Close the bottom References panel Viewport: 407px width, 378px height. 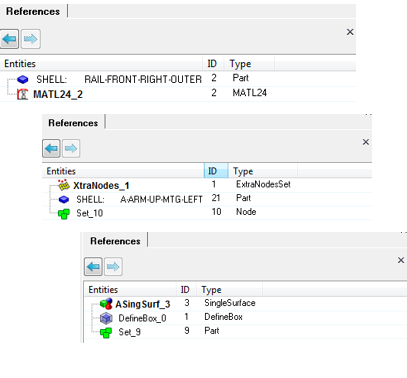[x=401, y=260]
